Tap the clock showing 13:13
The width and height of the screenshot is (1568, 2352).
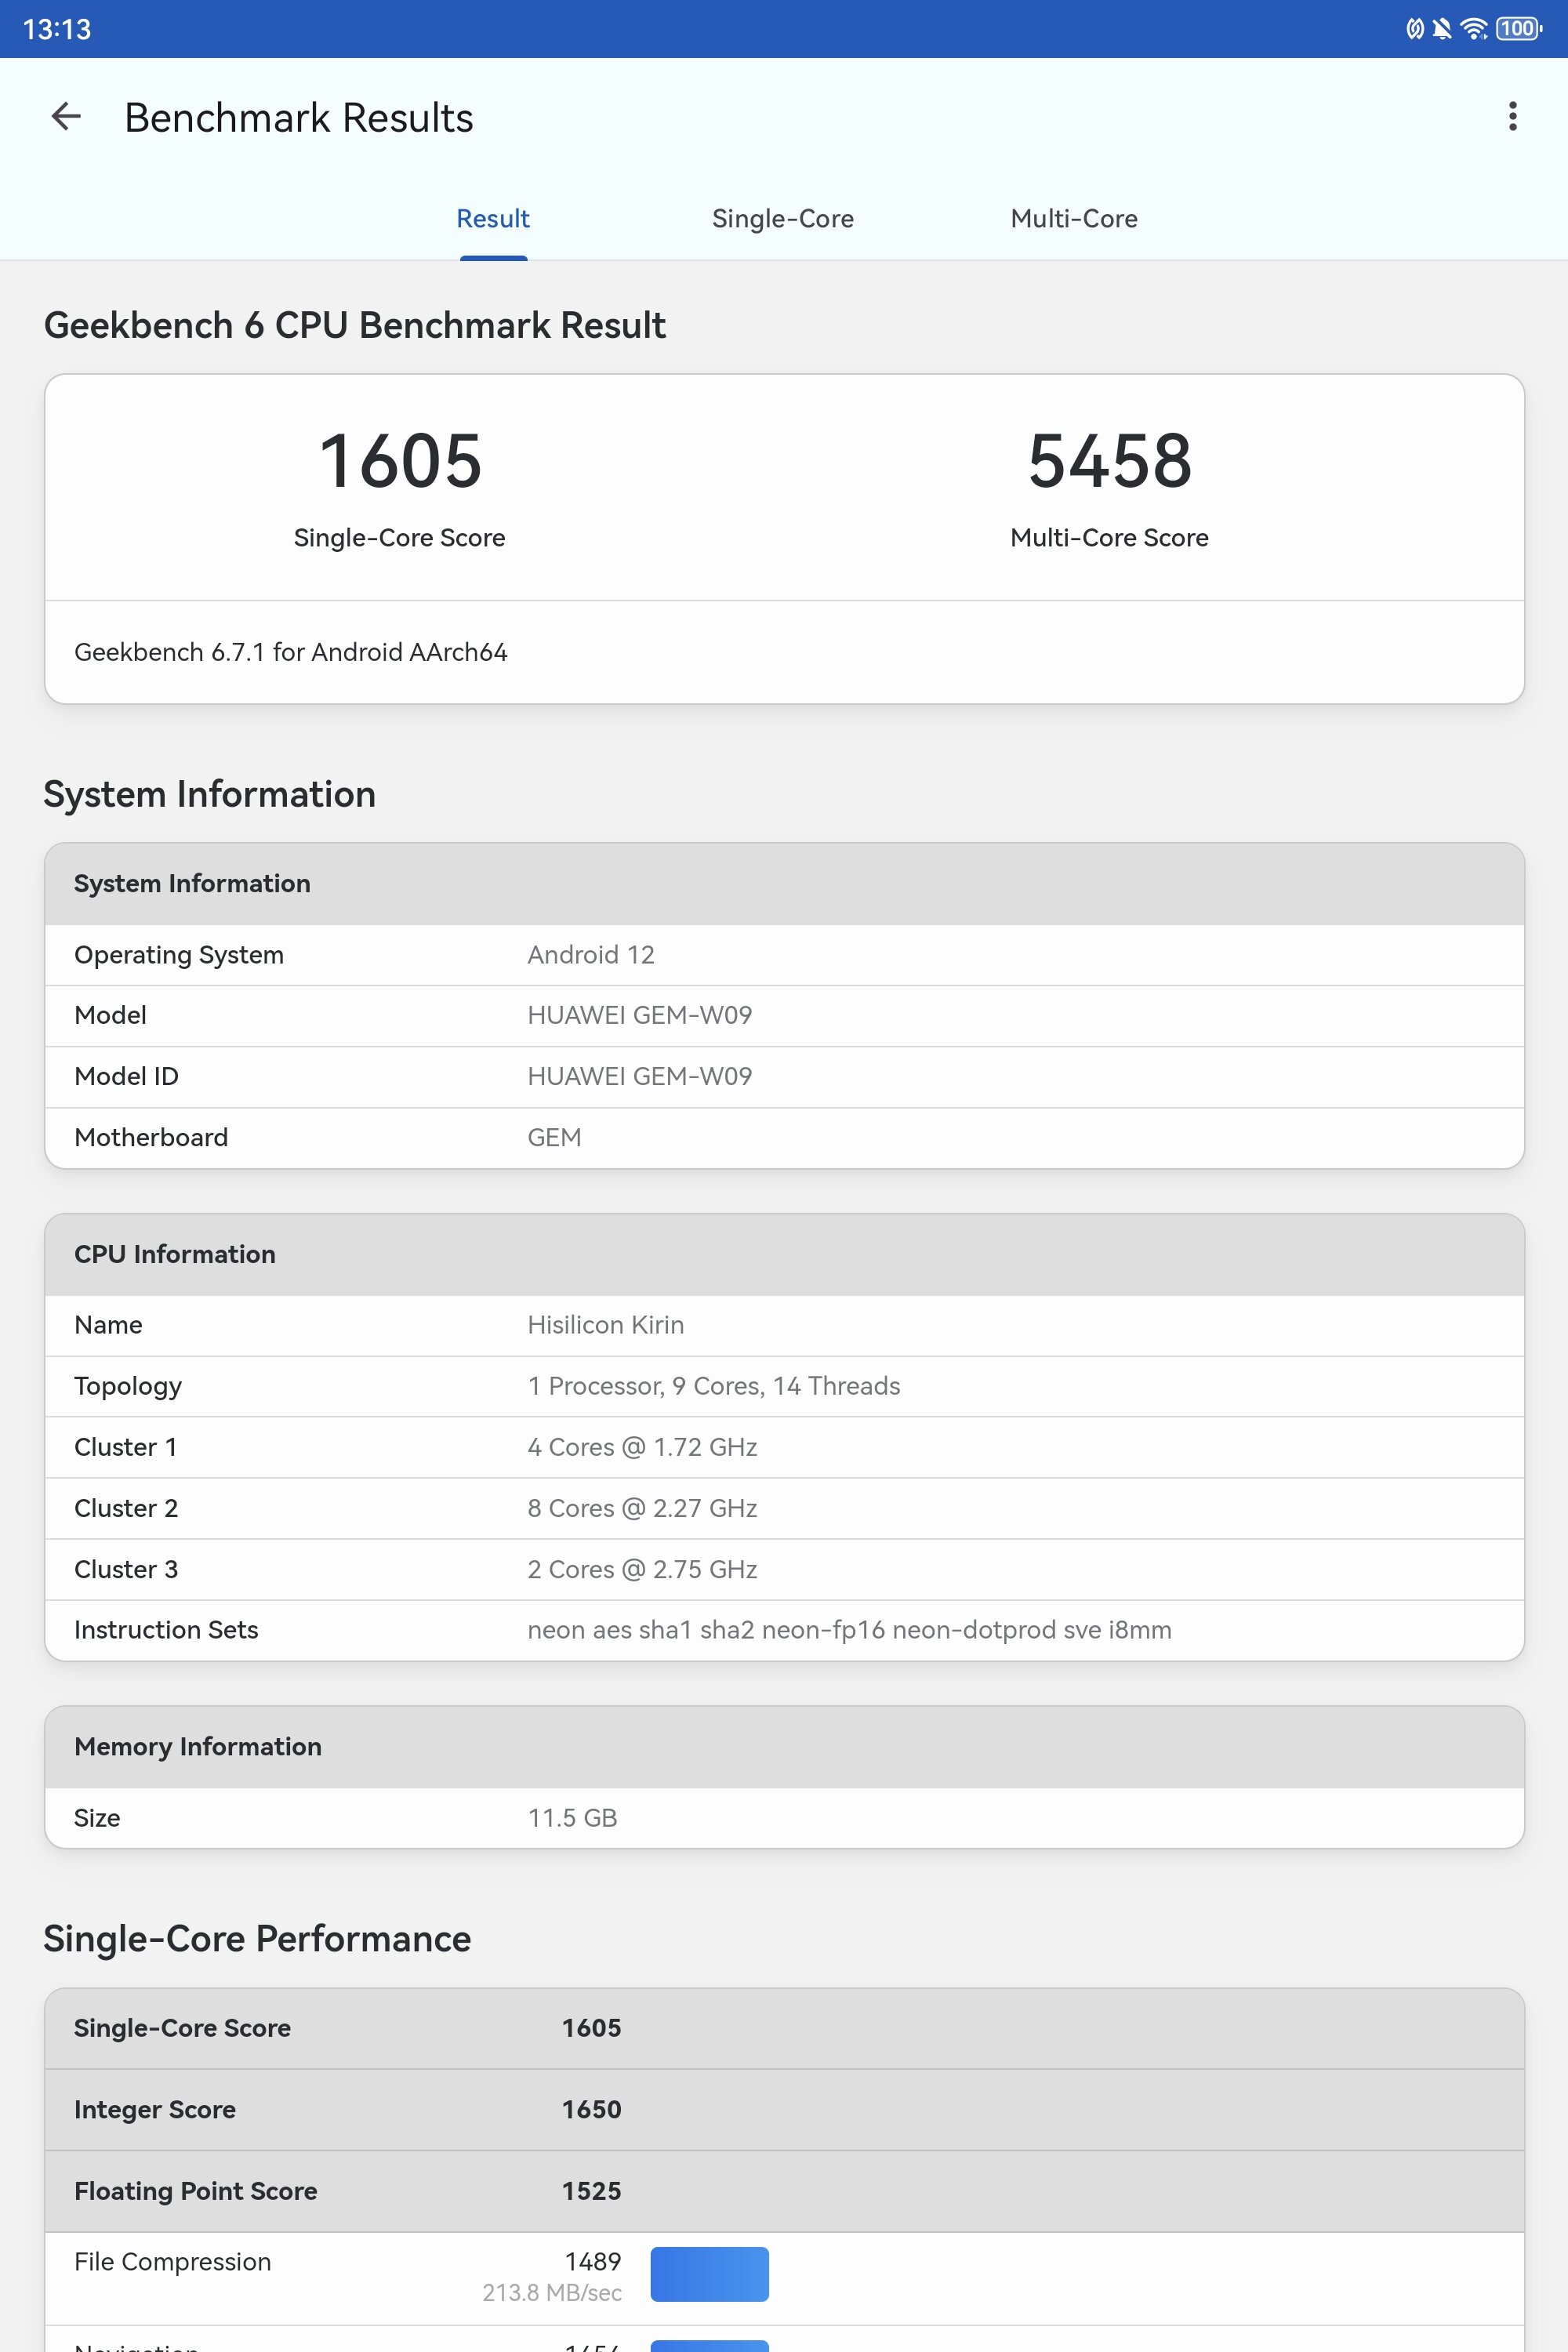tap(57, 29)
